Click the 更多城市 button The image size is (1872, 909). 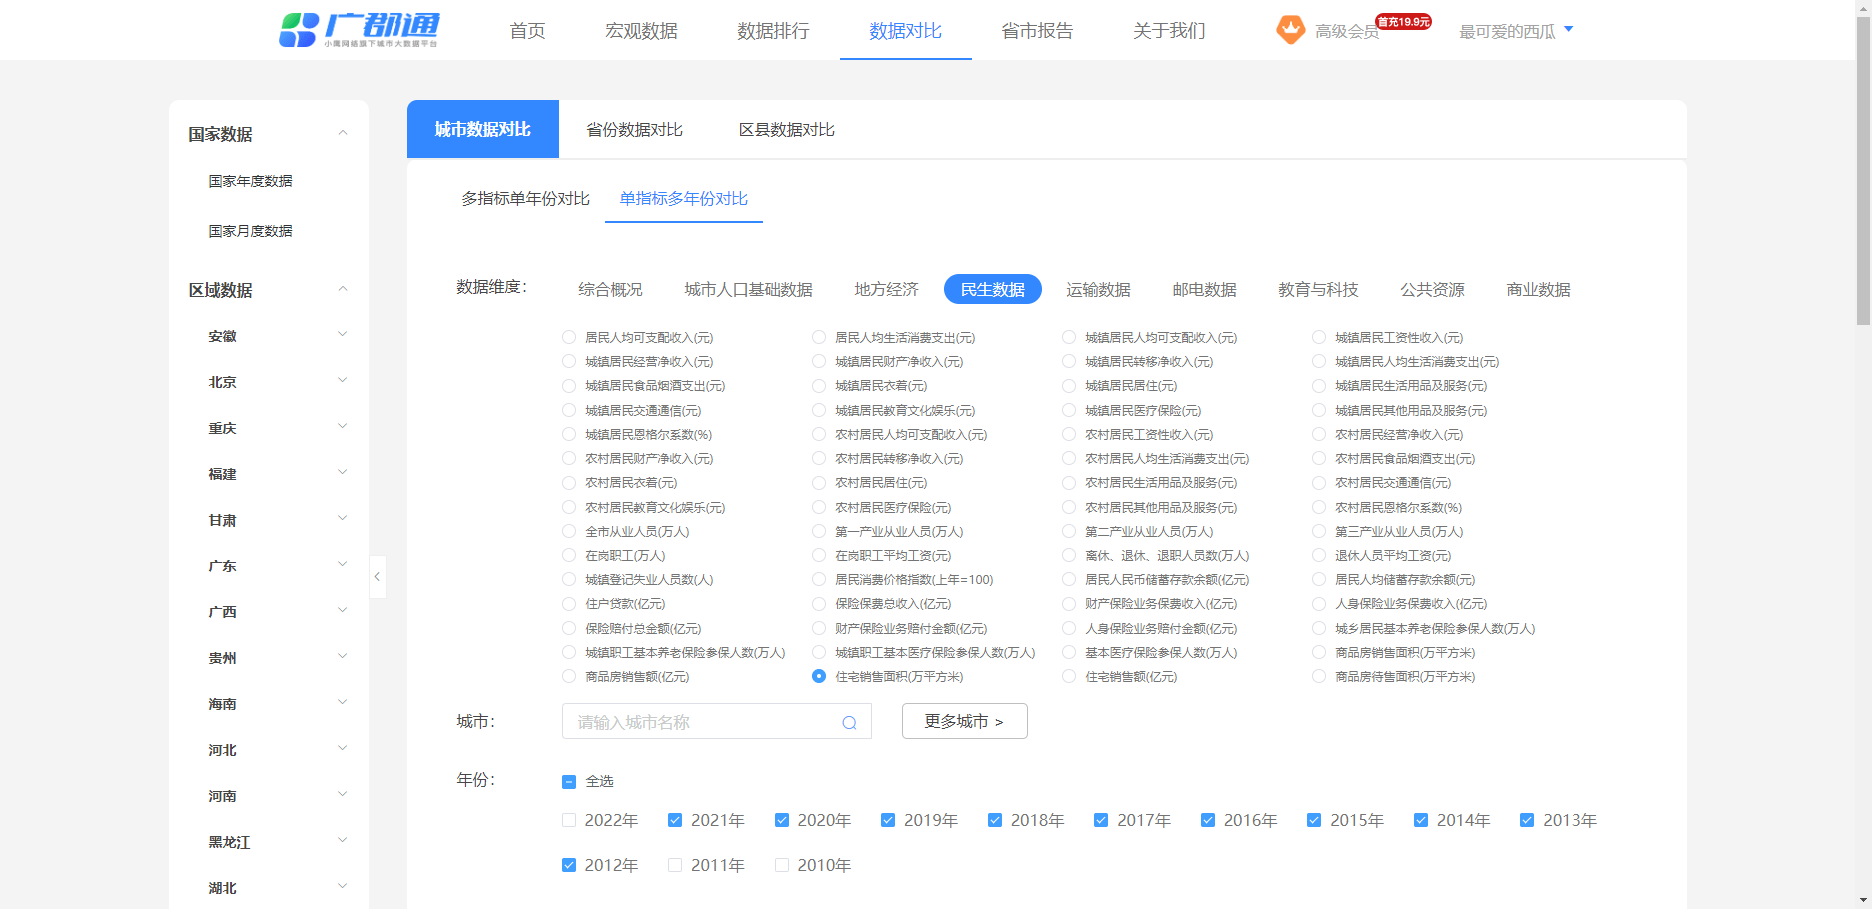click(x=964, y=721)
